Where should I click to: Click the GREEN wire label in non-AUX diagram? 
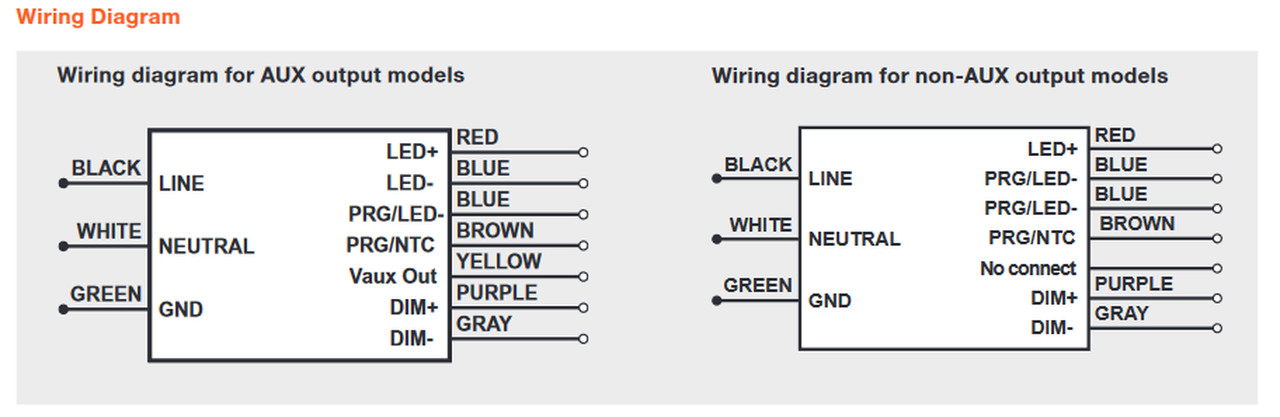tap(757, 285)
